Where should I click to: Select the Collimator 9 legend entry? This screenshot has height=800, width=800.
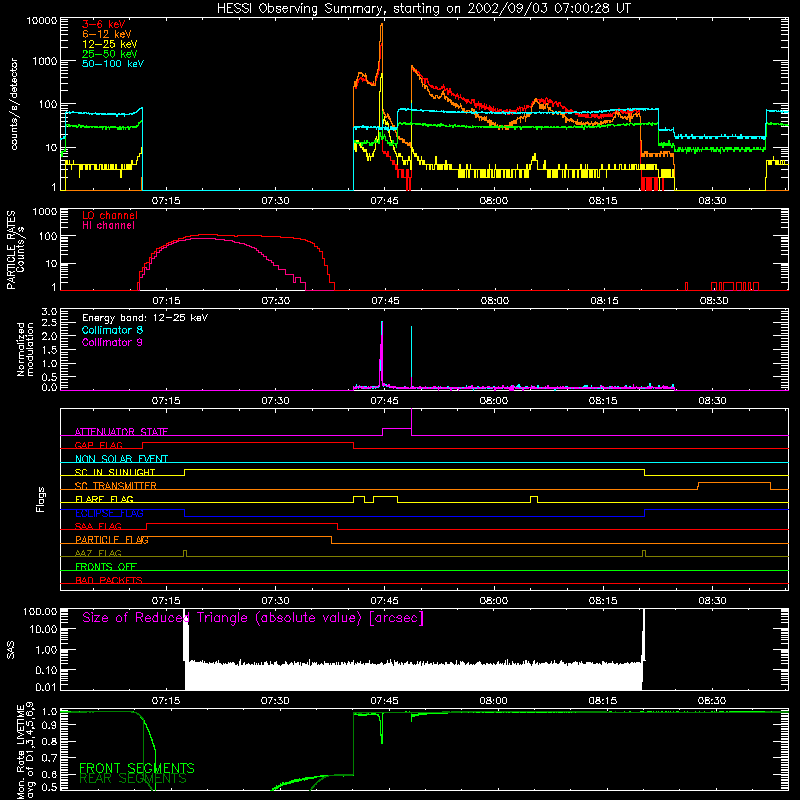pos(112,342)
